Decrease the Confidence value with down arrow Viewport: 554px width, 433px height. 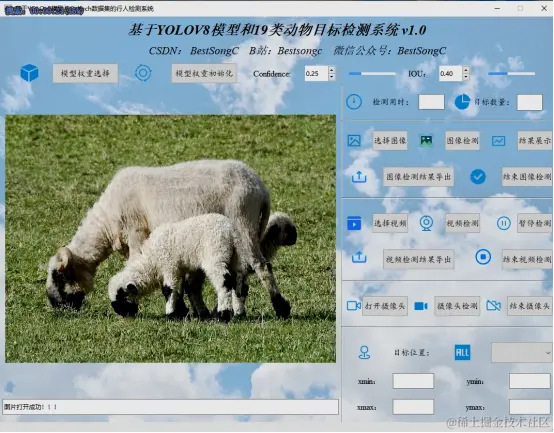pyautogui.click(x=331, y=77)
